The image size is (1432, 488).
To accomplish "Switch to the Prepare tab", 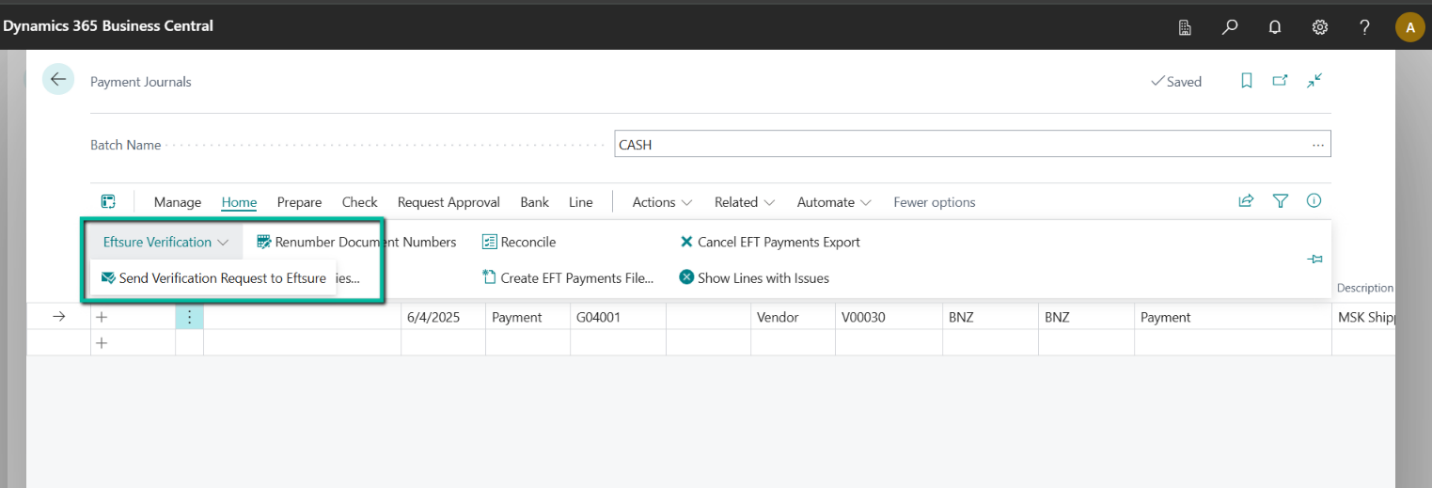I will [x=299, y=202].
